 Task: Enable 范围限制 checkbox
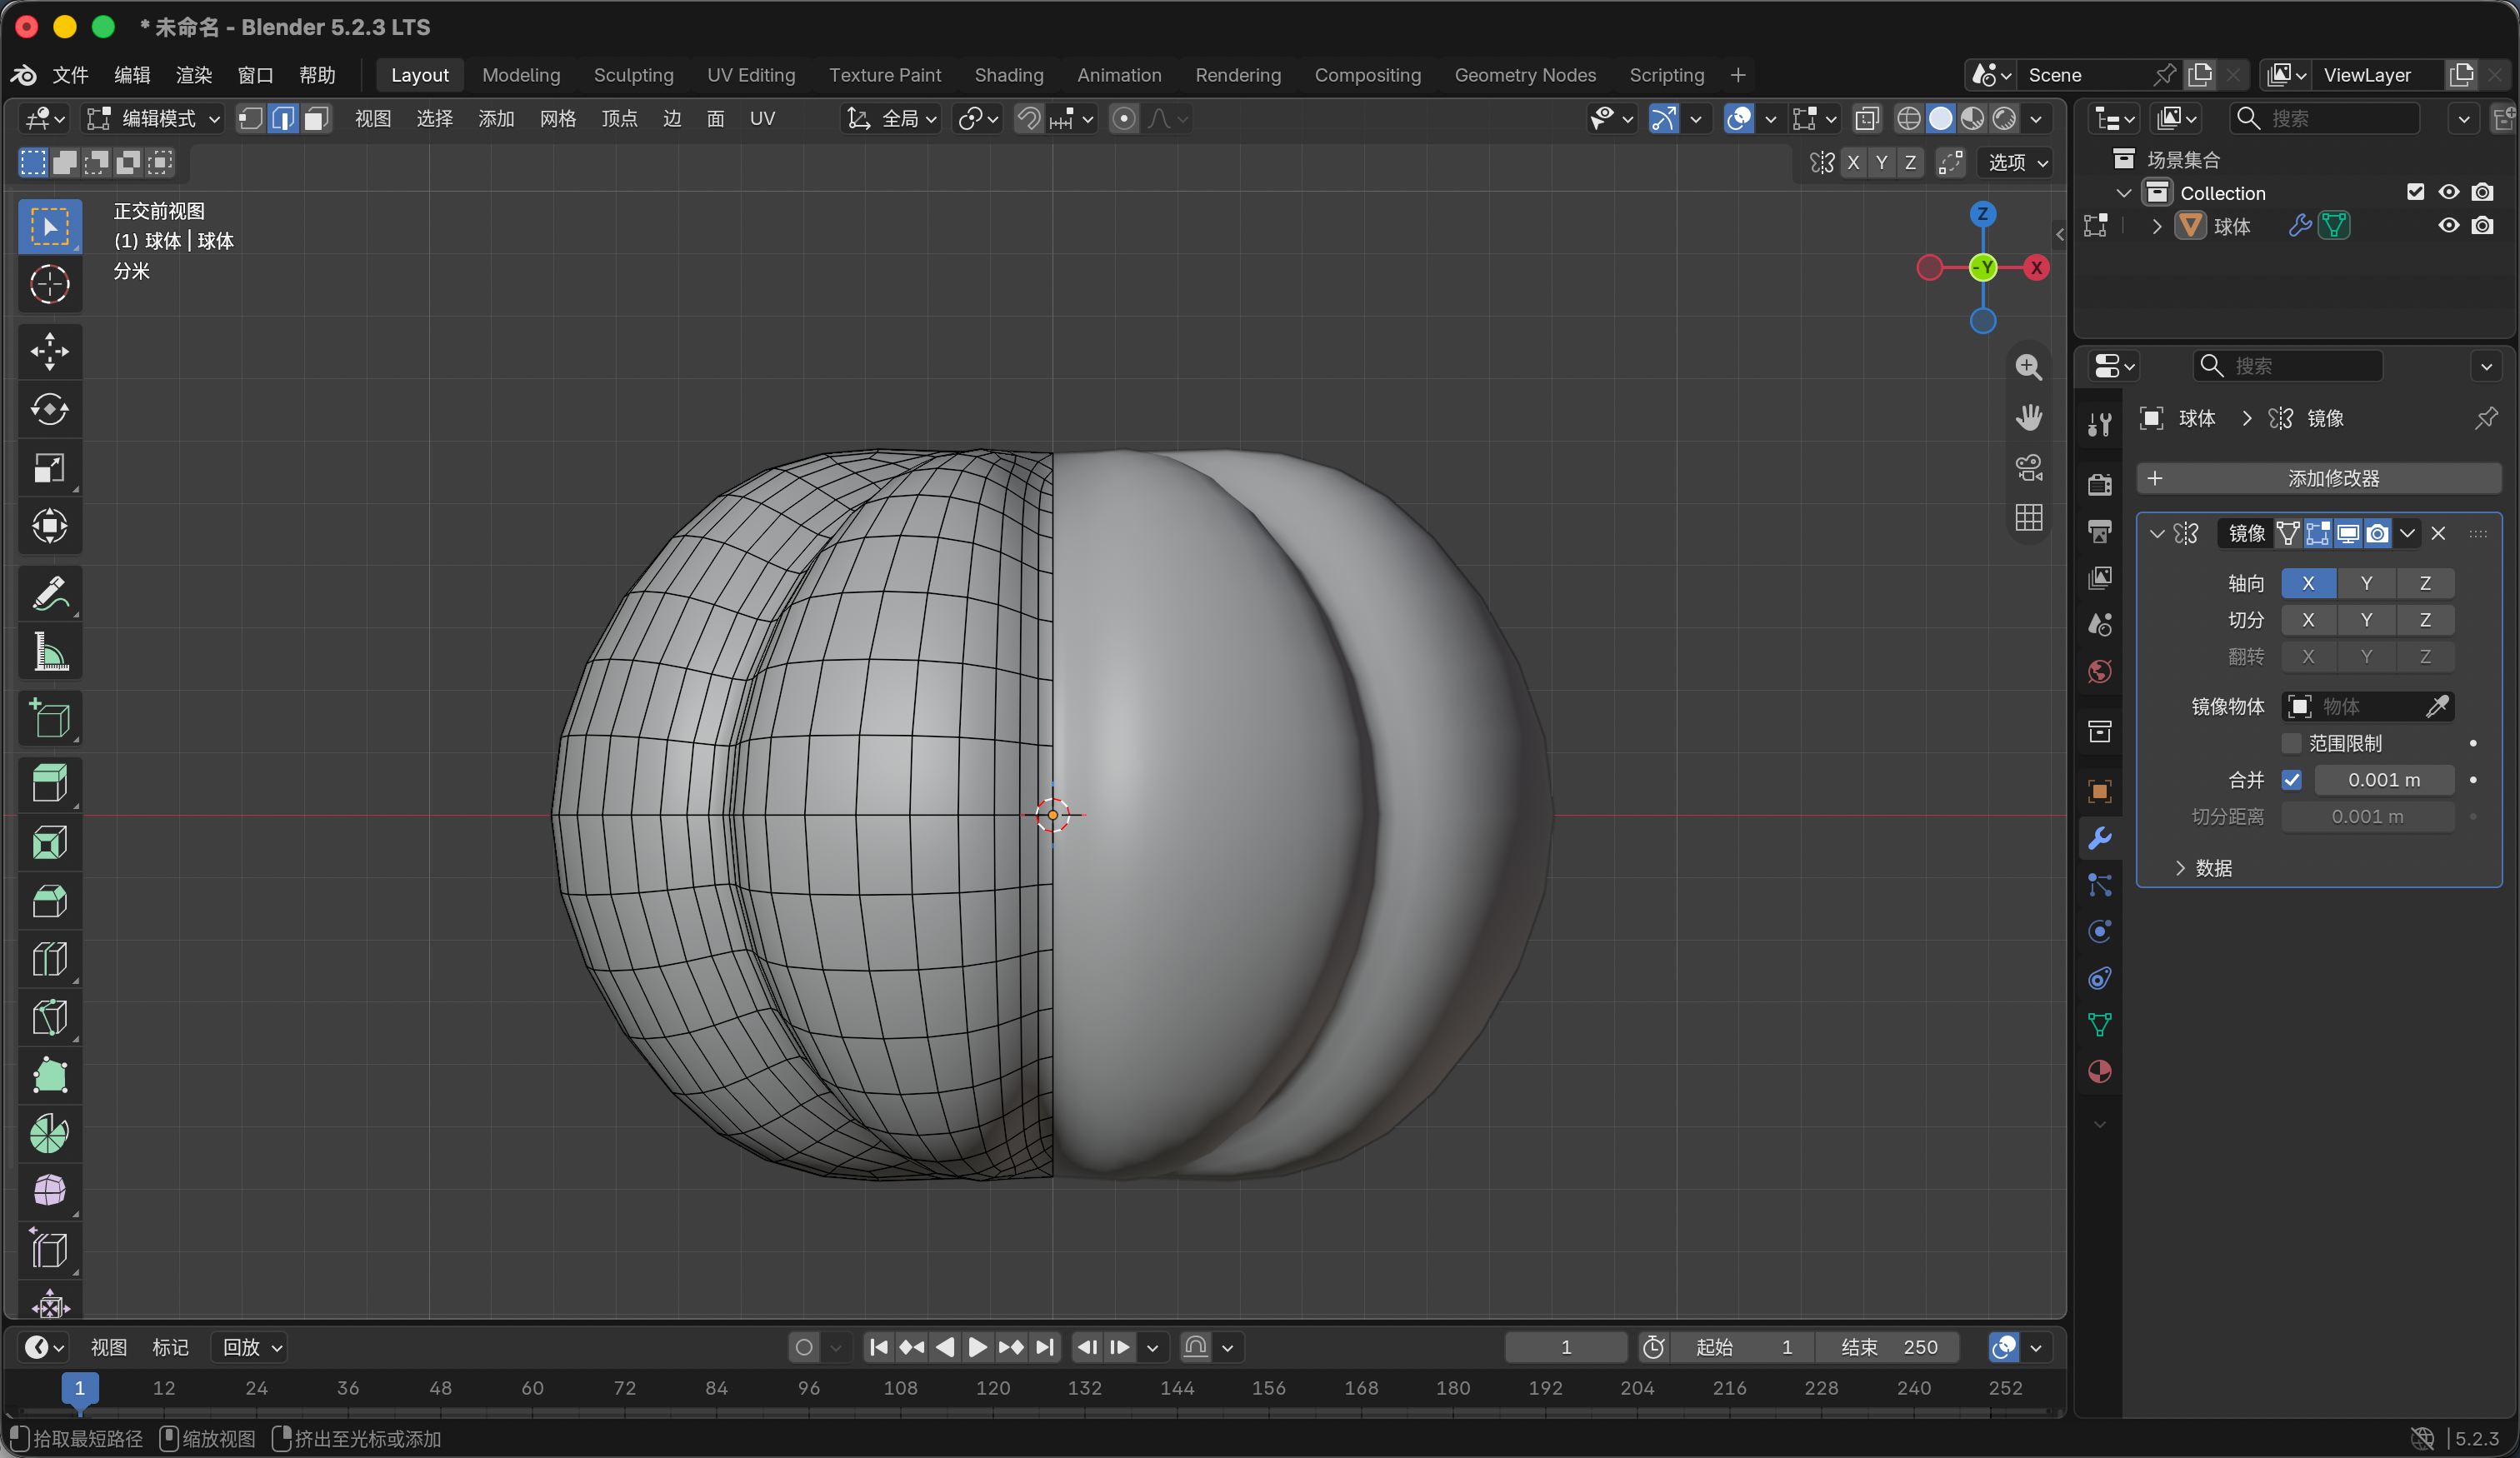tap(2291, 743)
